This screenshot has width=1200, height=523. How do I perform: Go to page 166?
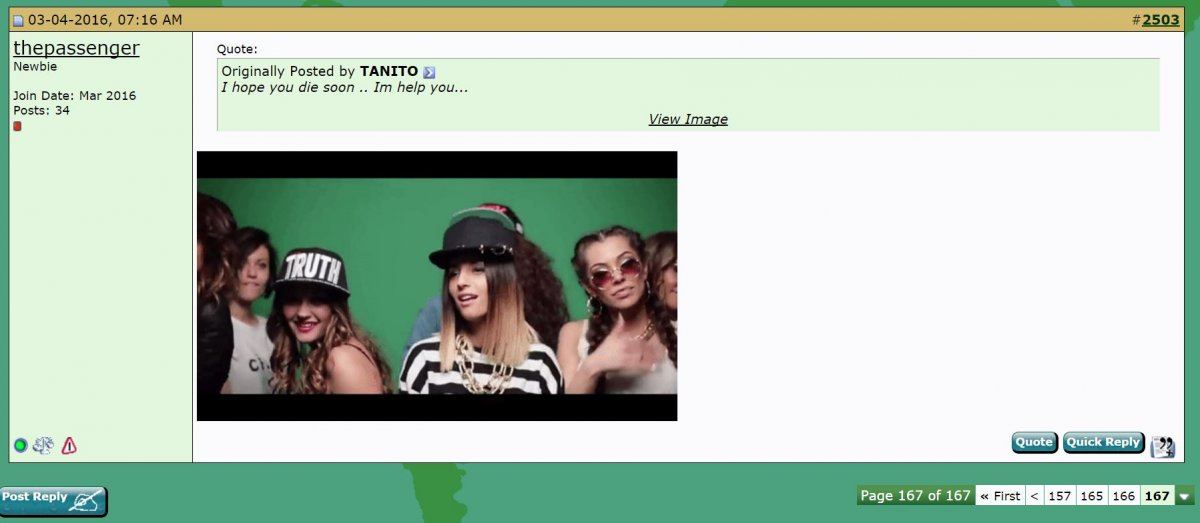(1124, 496)
